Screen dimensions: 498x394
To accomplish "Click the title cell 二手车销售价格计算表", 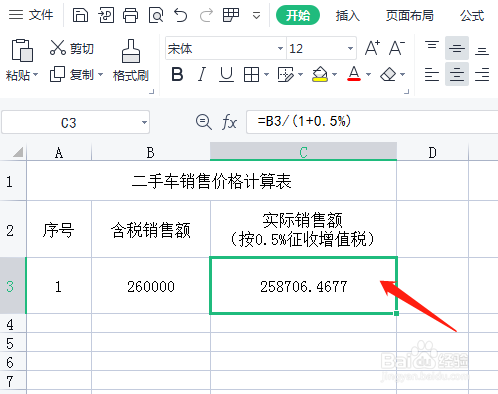I will coord(211,181).
